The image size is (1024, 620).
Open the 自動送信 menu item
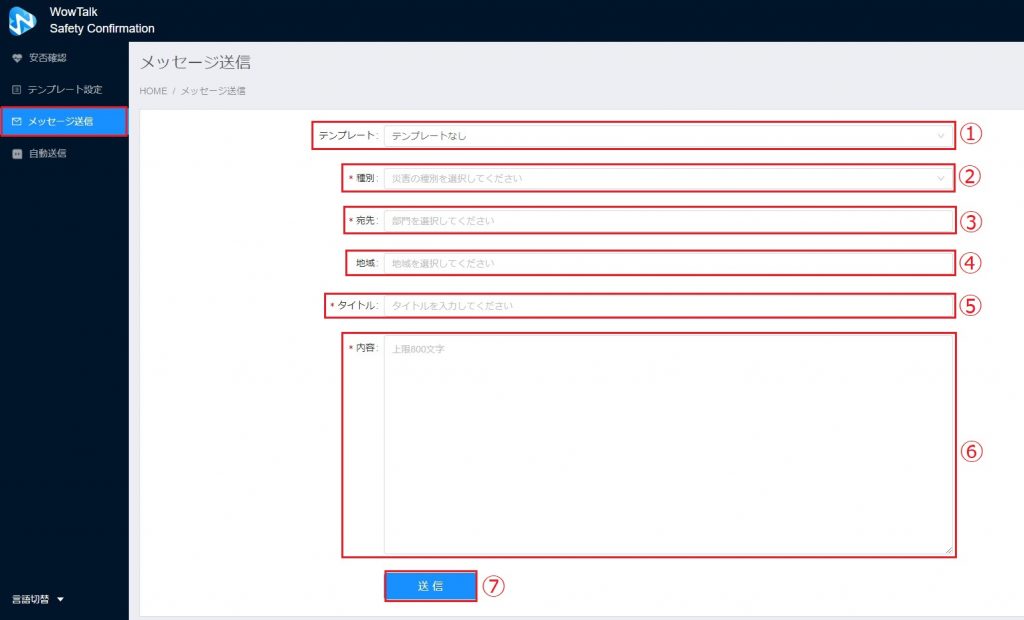point(64,154)
